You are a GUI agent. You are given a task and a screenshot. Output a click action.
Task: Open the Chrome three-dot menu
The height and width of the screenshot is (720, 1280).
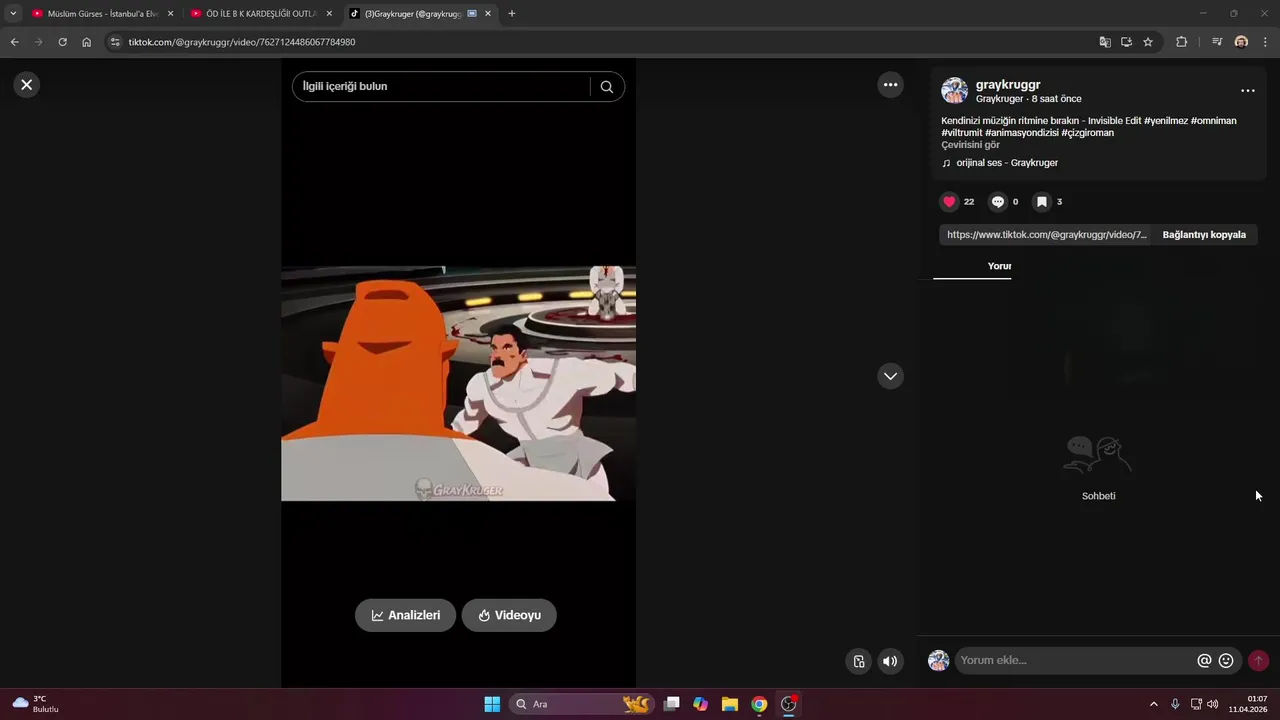click(x=1265, y=42)
